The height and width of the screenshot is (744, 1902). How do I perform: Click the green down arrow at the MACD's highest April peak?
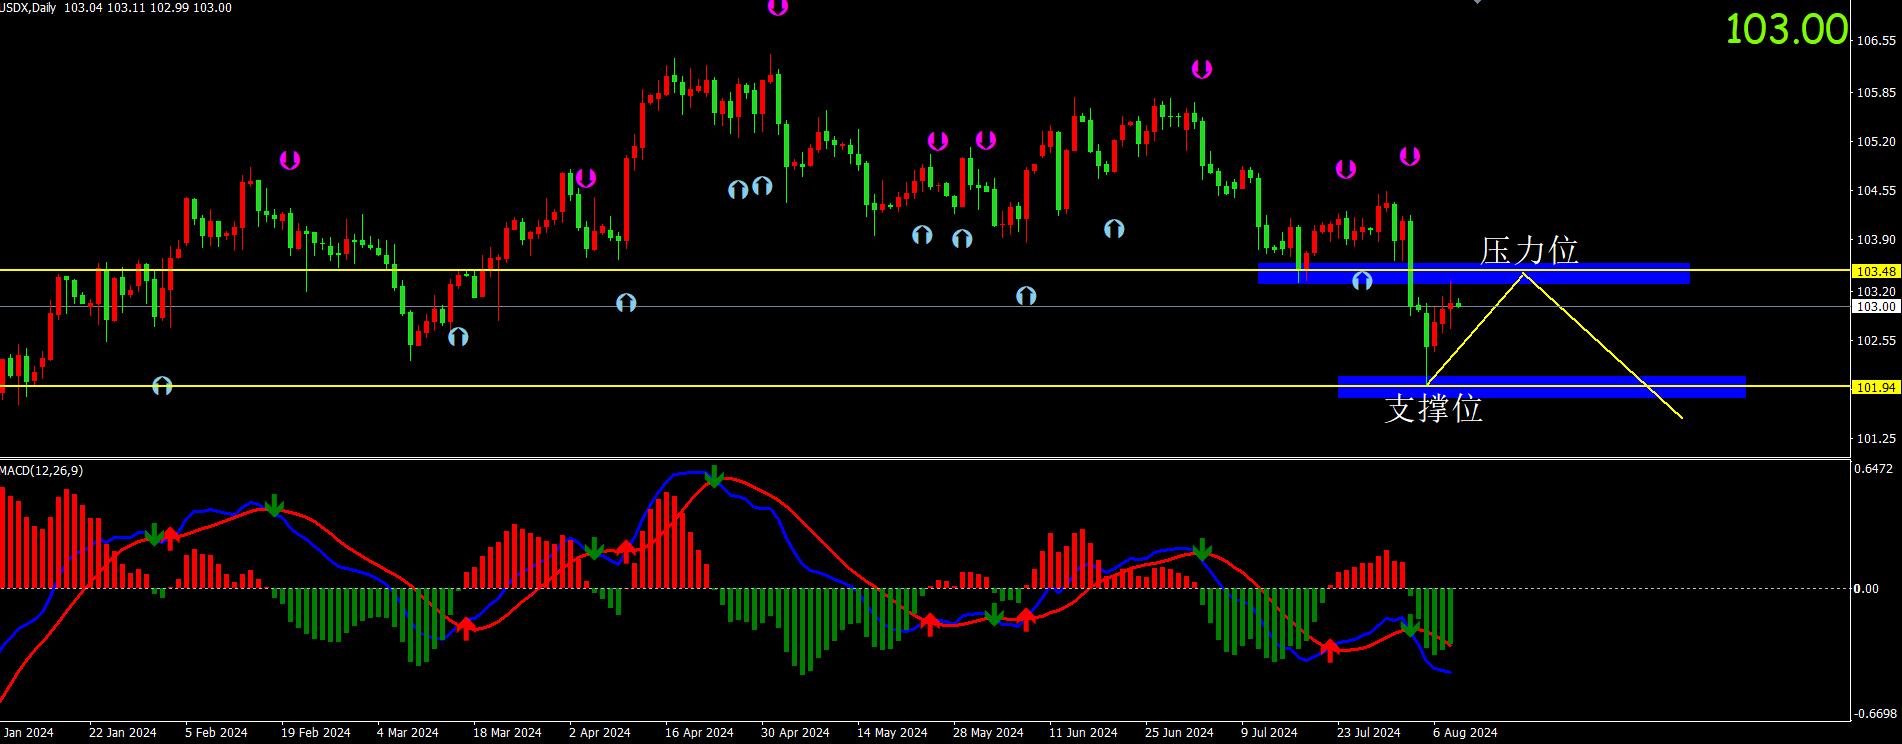pyautogui.click(x=714, y=477)
